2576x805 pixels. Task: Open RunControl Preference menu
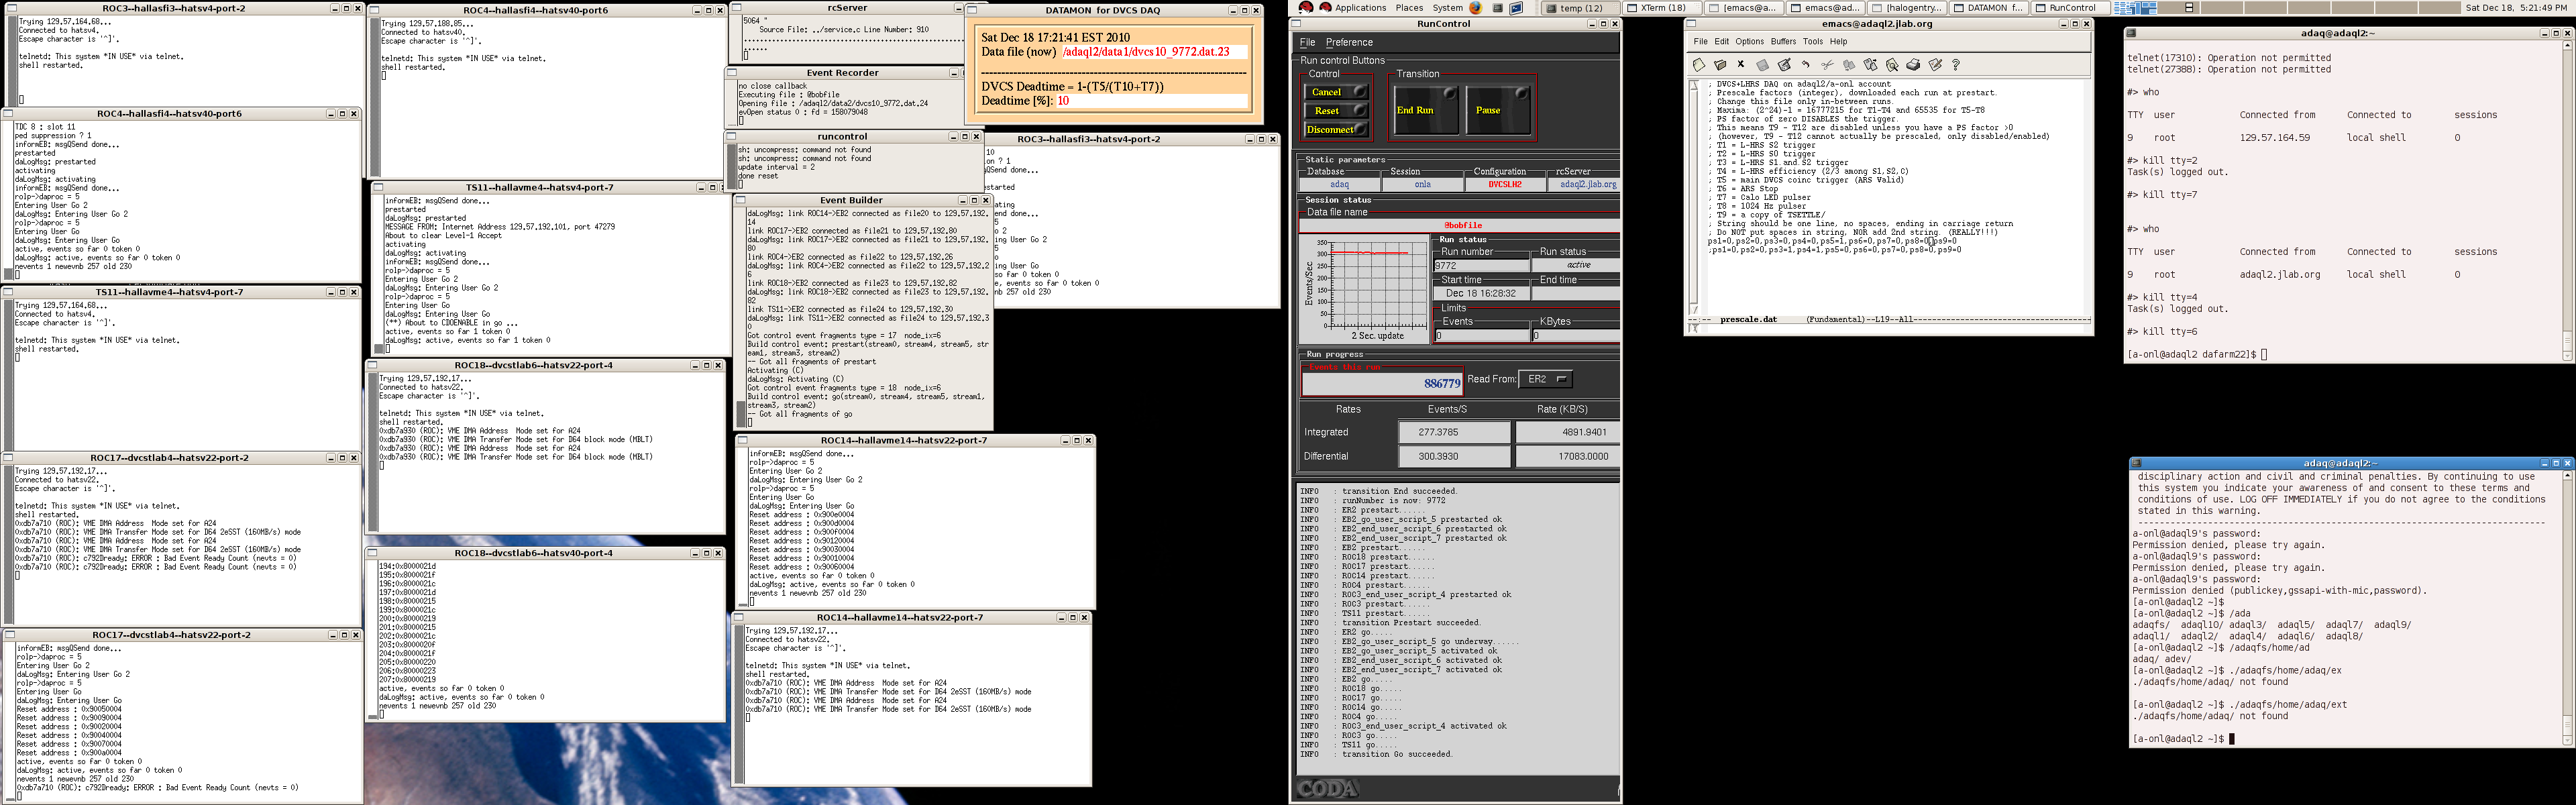click(x=1349, y=42)
